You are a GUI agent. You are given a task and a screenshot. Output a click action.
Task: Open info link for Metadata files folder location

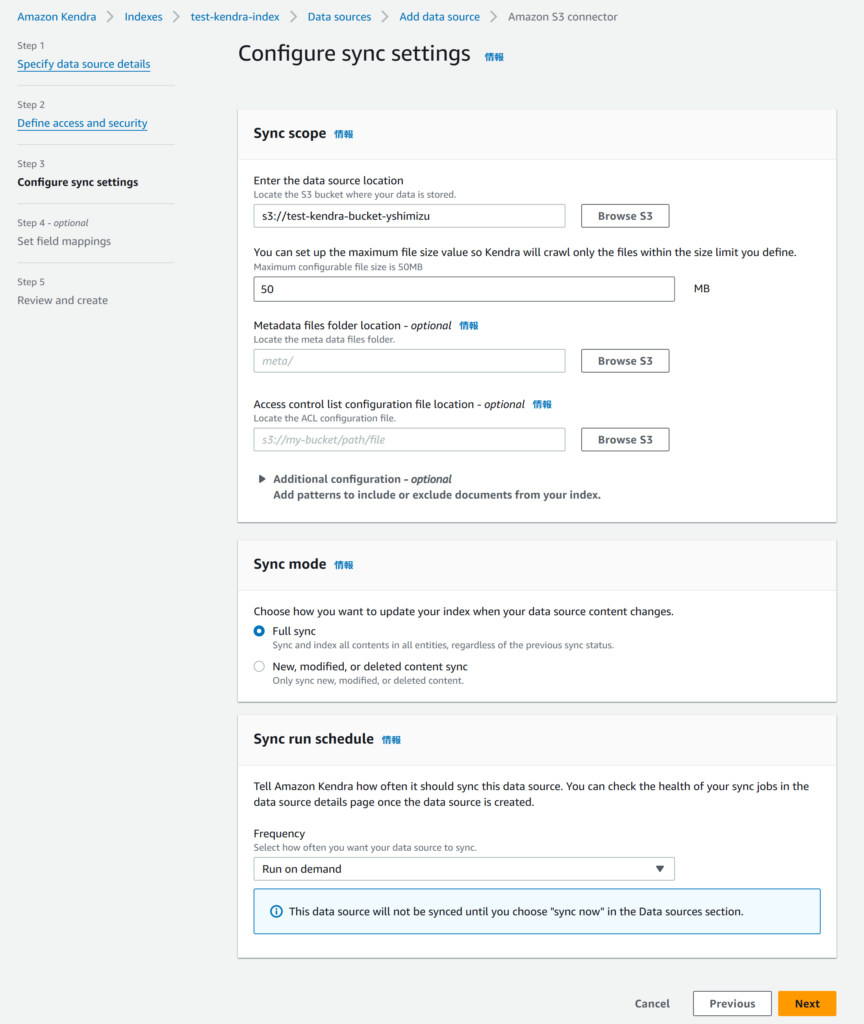pos(469,325)
